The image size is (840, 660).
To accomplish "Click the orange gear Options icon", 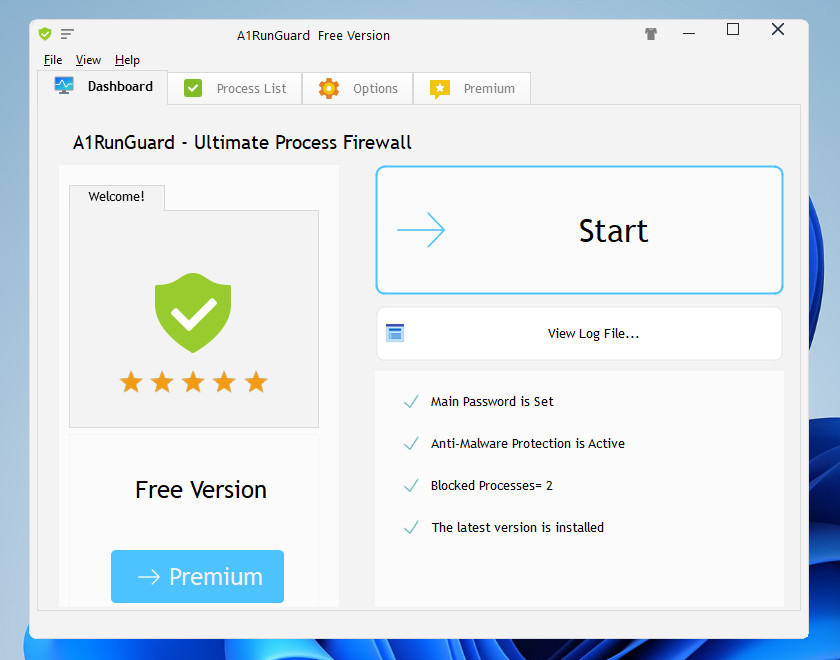I will [329, 88].
